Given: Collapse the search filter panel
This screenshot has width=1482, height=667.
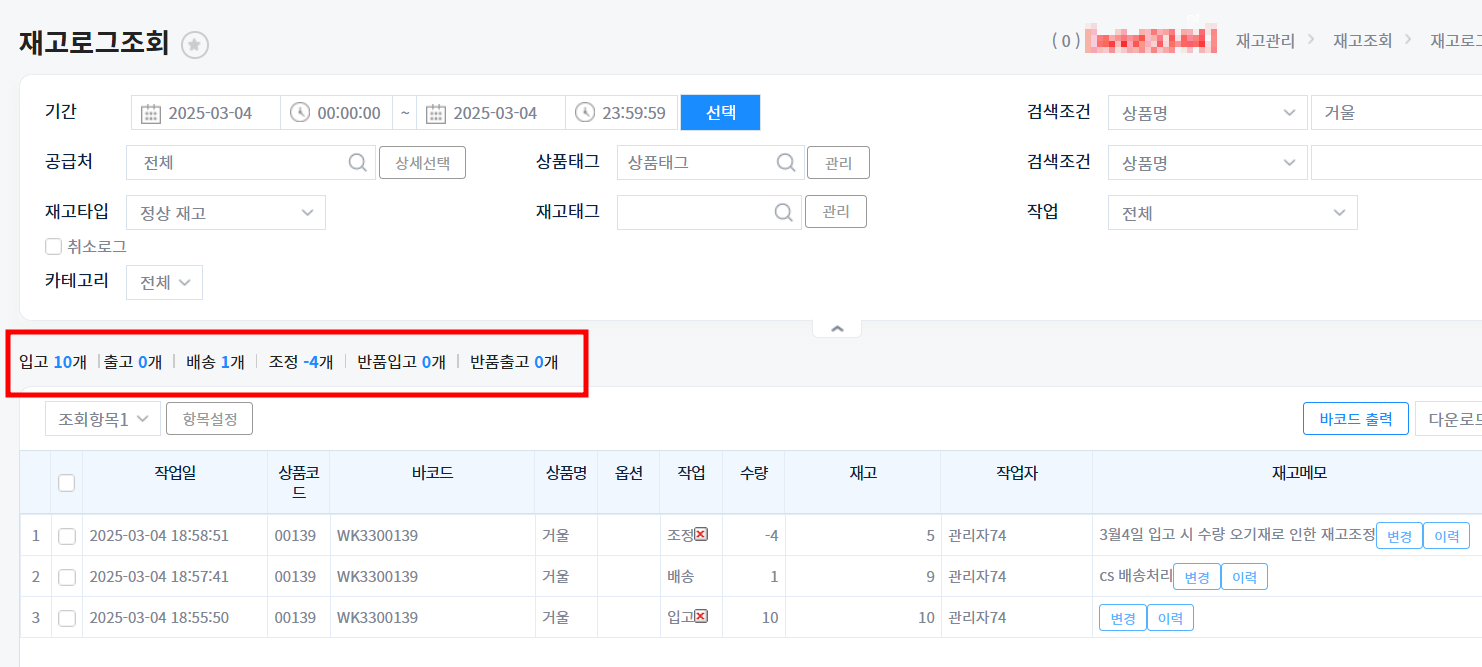Looking at the screenshot, I should point(837,329).
